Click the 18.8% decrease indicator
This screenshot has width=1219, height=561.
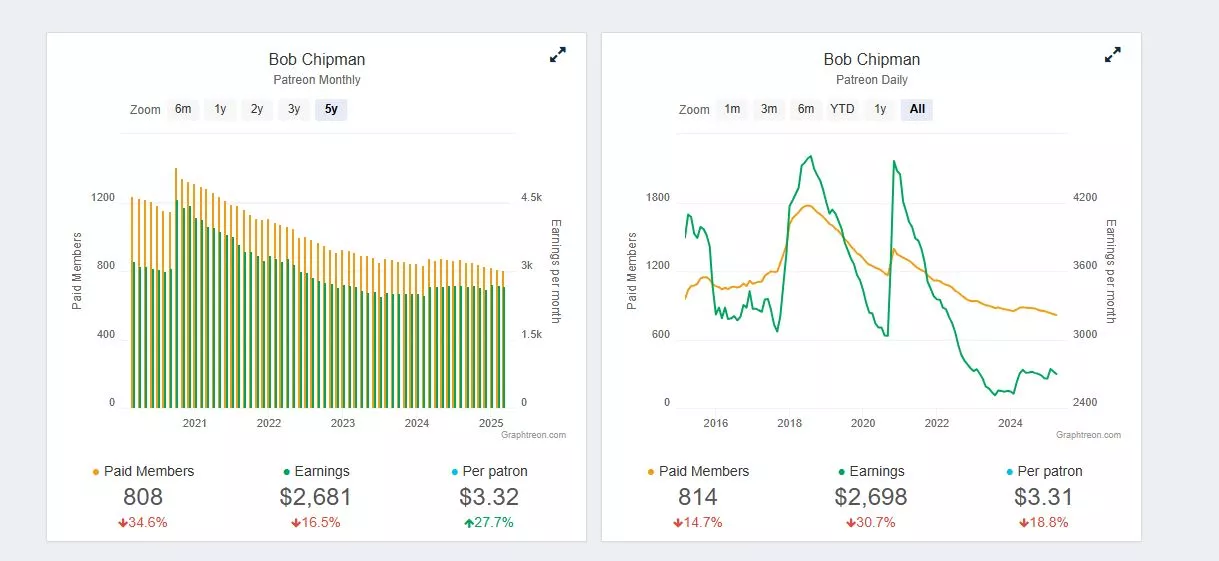pos(1044,522)
